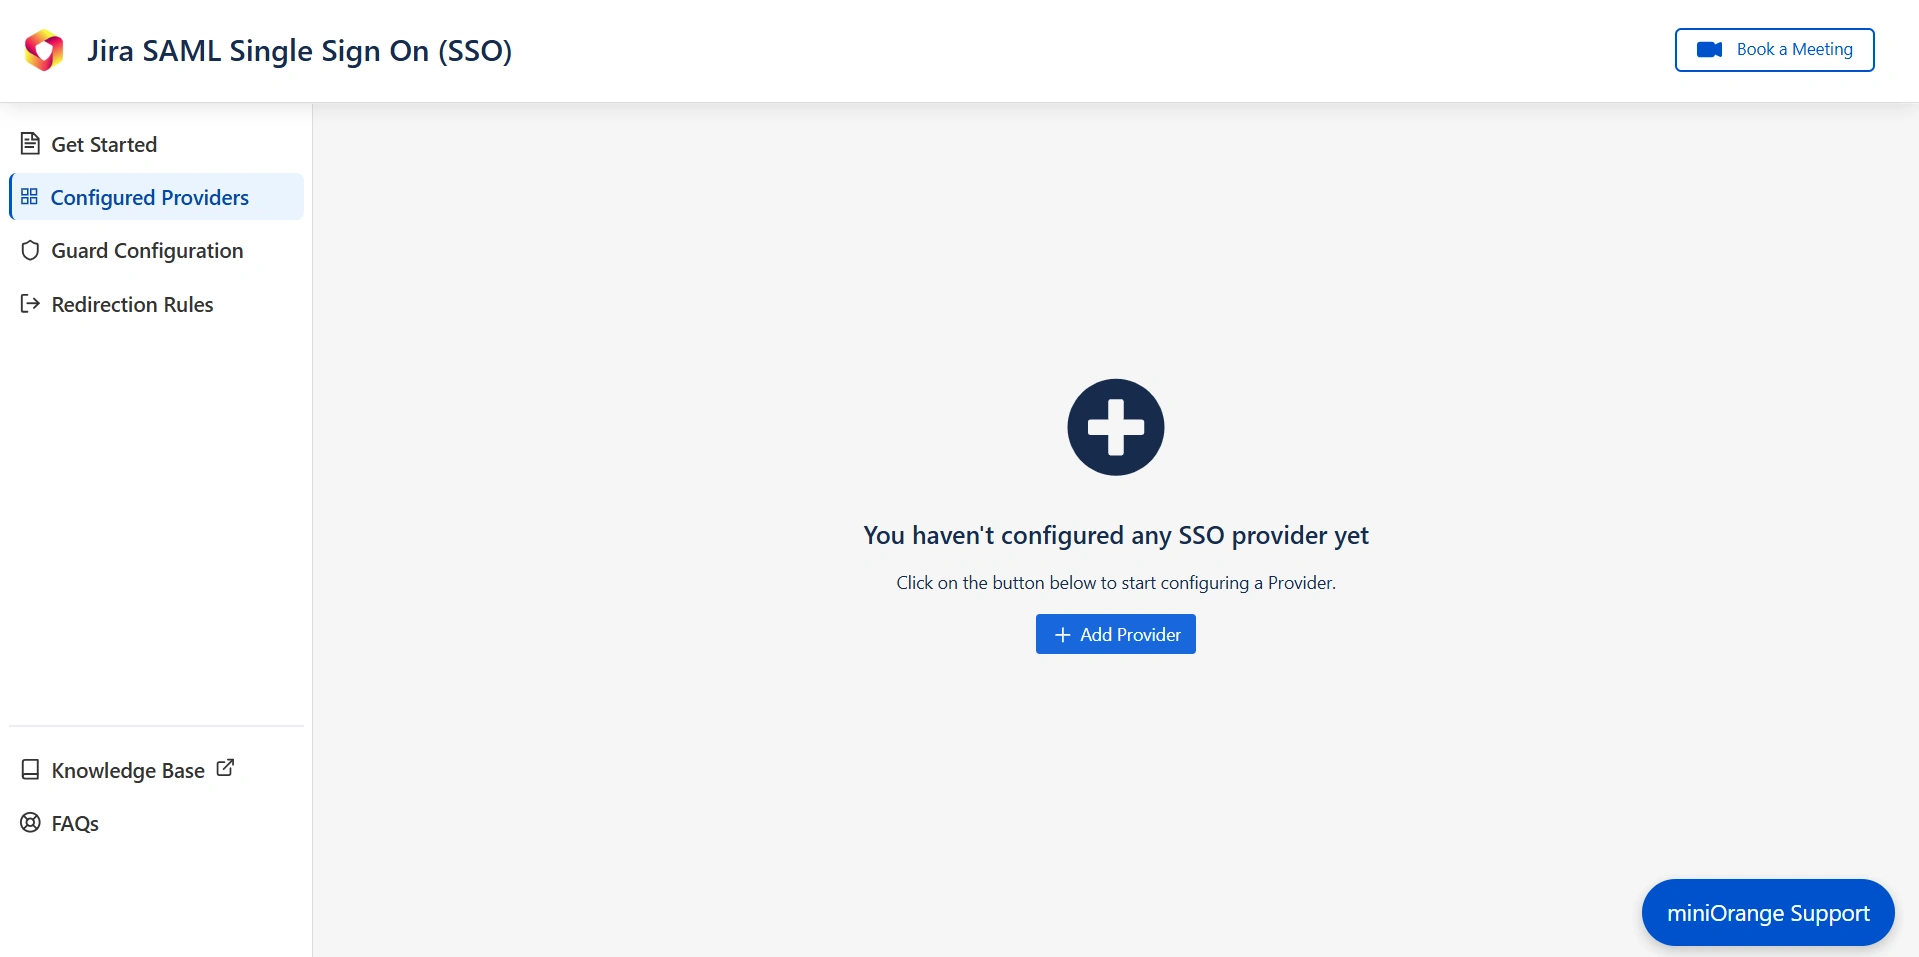Click the Configured Providers grid icon
Image resolution: width=1919 pixels, height=957 pixels.
29,196
